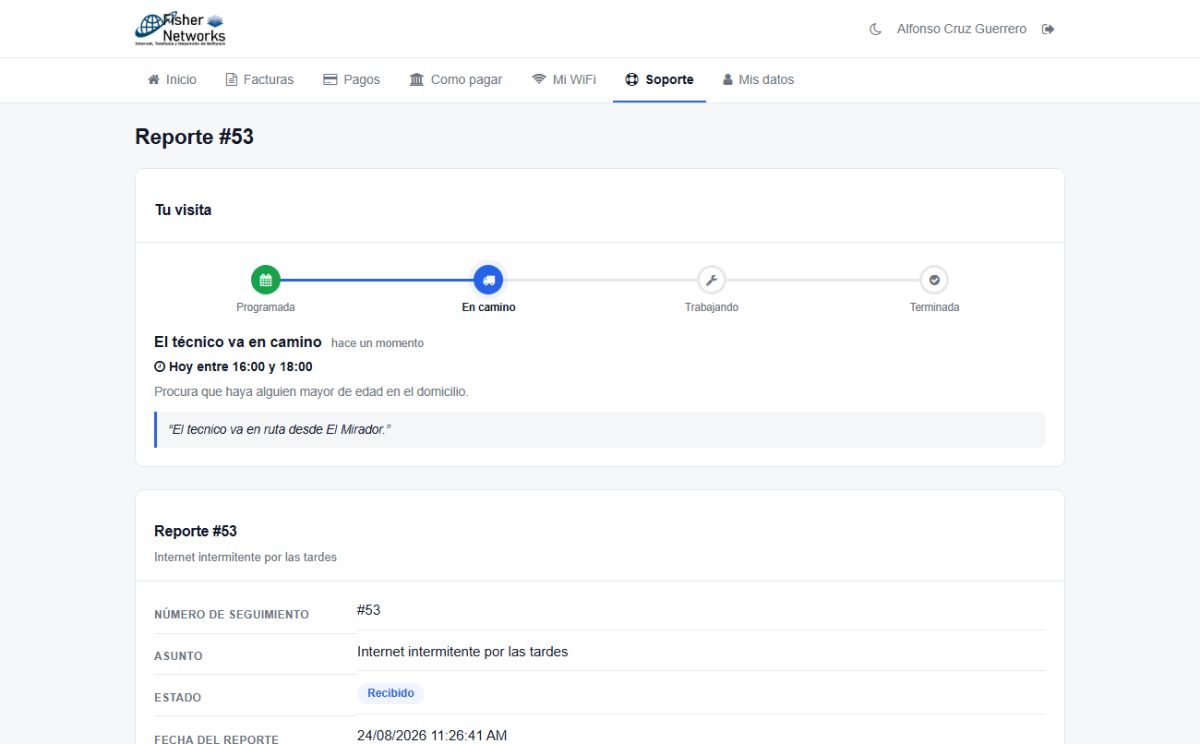Click the Trabajando wrench step icon

(x=711, y=280)
